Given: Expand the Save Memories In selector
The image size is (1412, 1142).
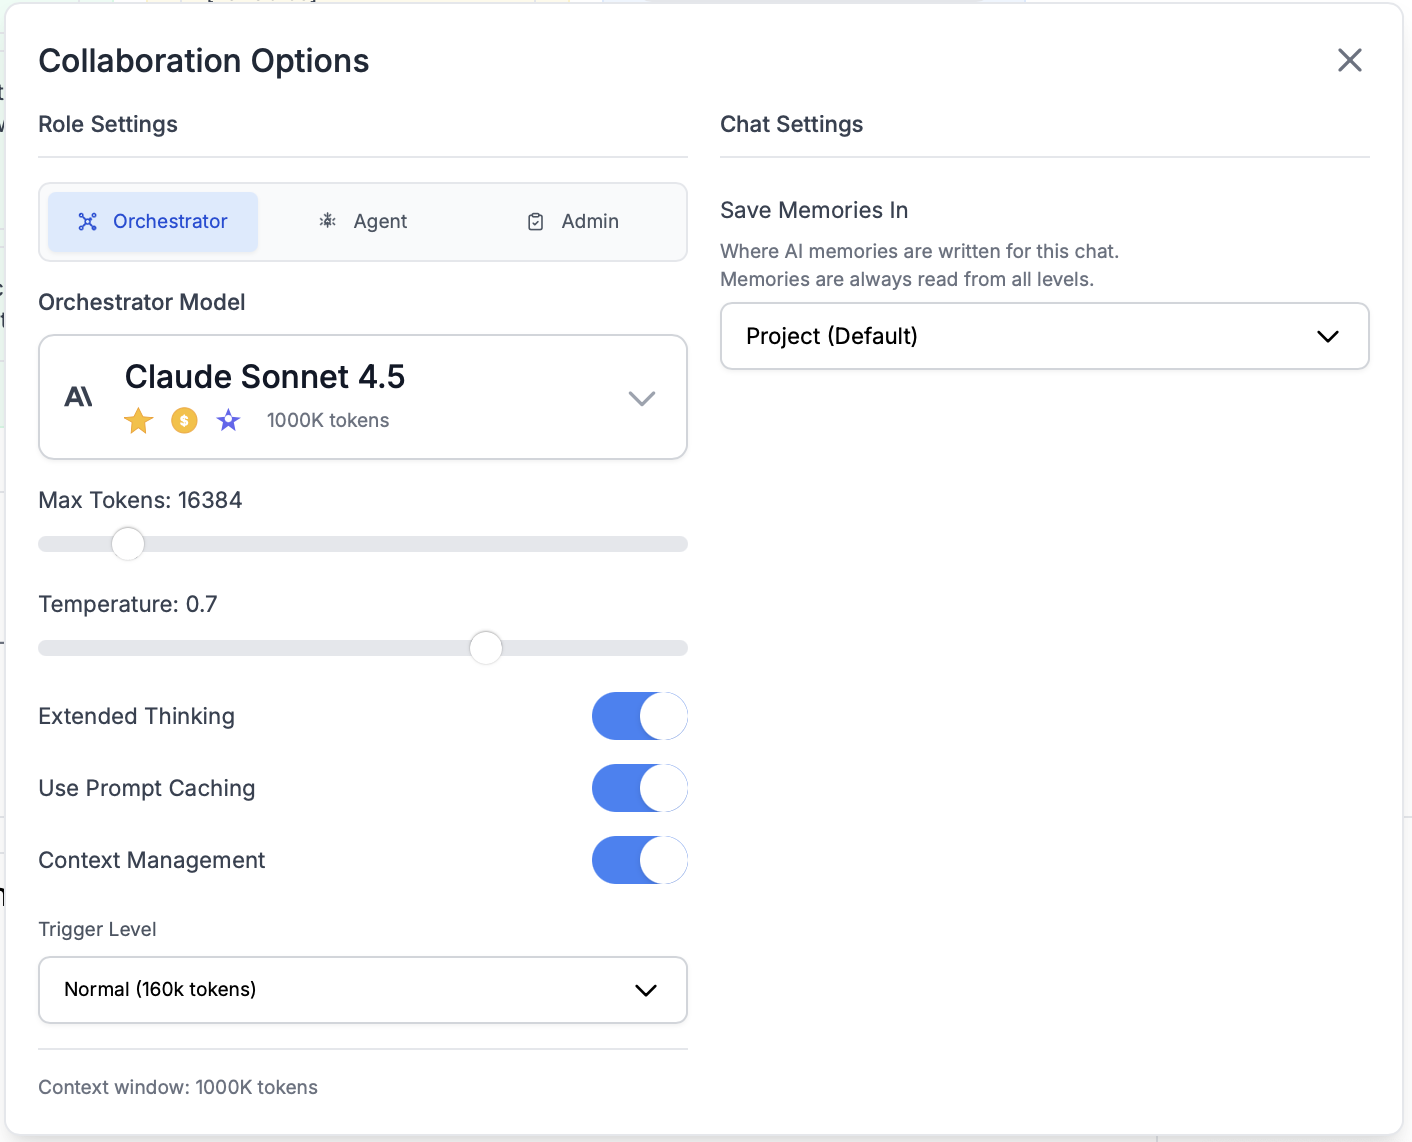Looking at the screenshot, I should [1044, 336].
